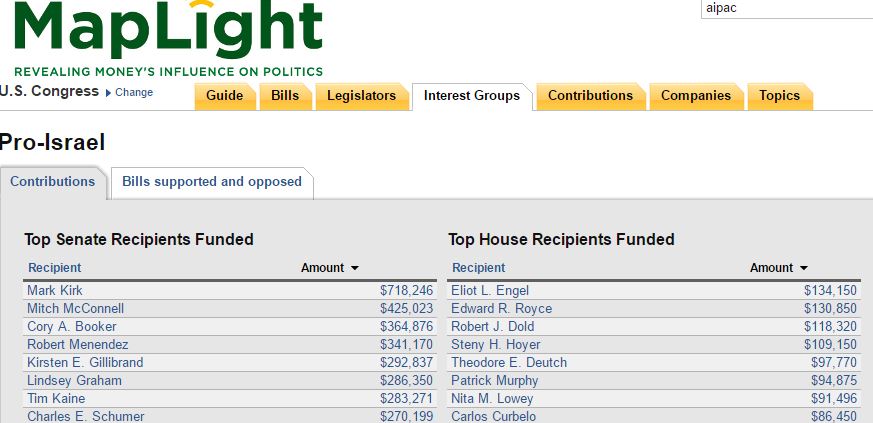Image resolution: width=873 pixels, height=423 pixels.
Task: View Steny H. Hoyer's profile
Action: (495, 344)
